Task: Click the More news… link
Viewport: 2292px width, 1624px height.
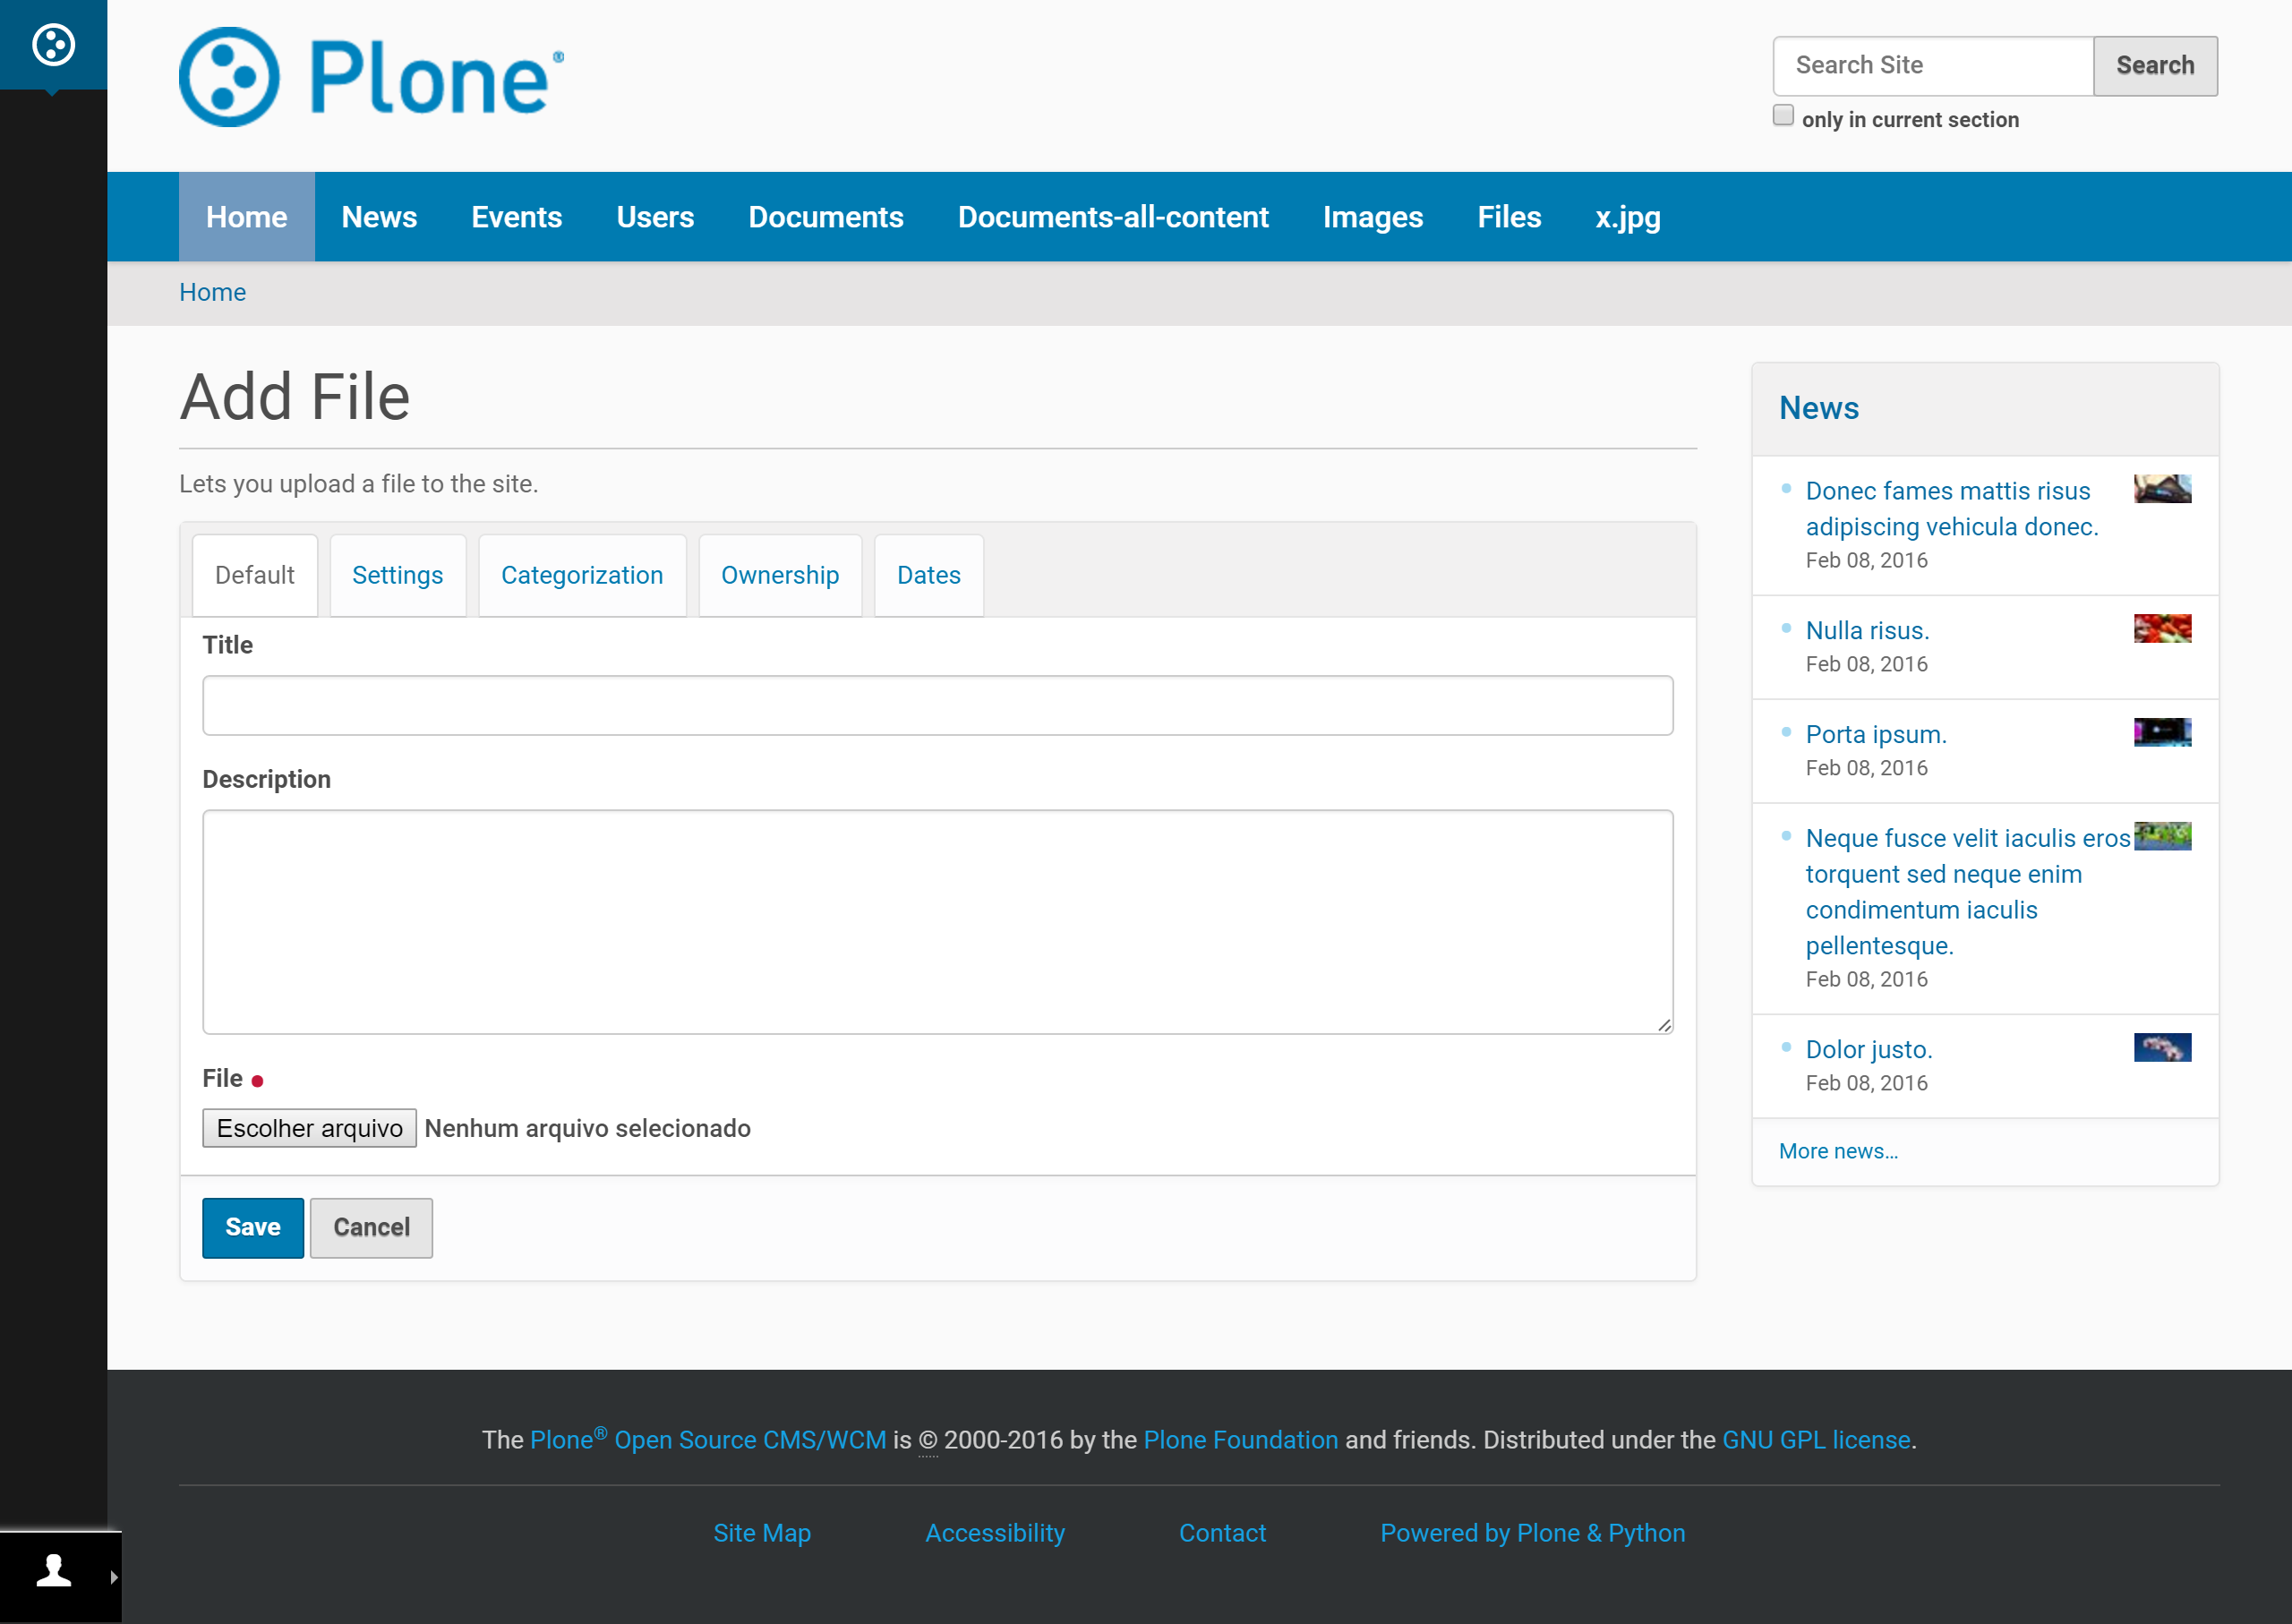Action: [x=1838, y=1151]
